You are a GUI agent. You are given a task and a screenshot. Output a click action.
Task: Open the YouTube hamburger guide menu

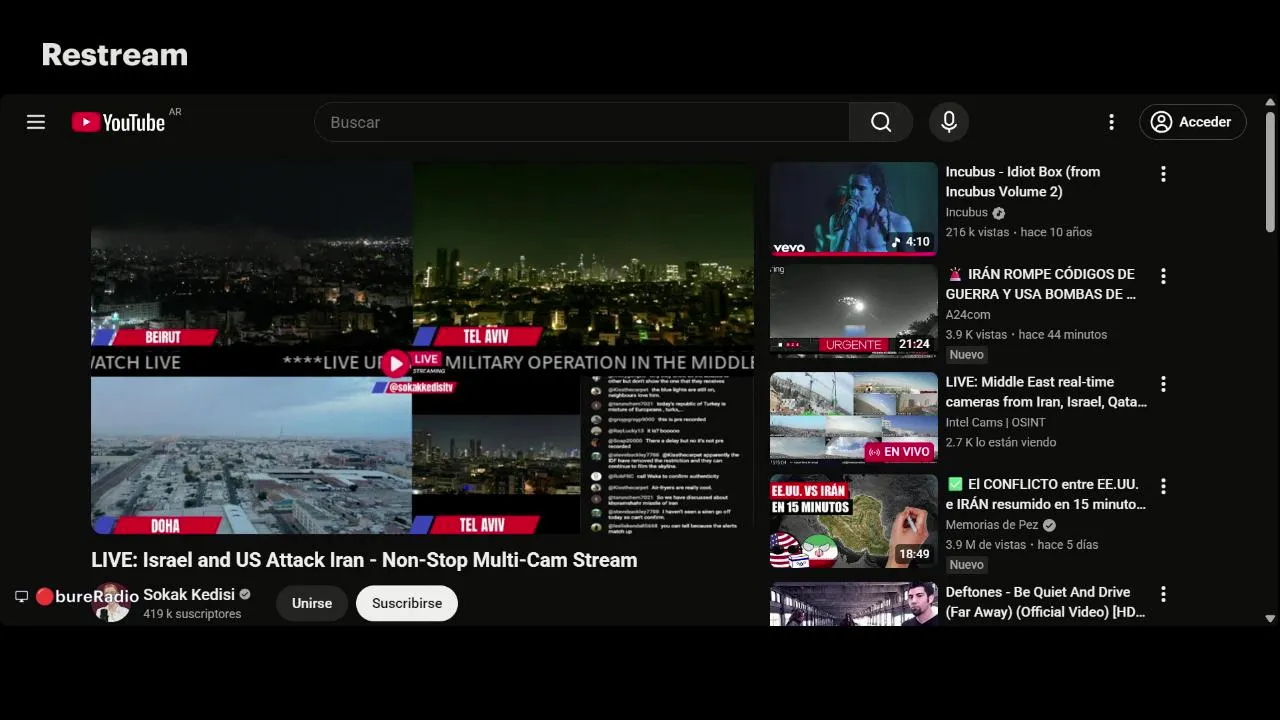tap(36, 122)
